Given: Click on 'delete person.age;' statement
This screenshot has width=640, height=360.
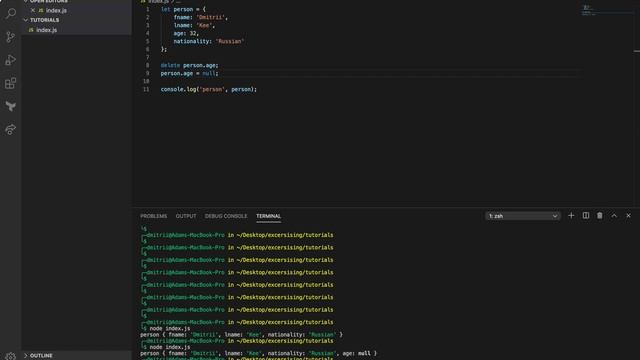Looking at the screenshot, I should (189, 65).
